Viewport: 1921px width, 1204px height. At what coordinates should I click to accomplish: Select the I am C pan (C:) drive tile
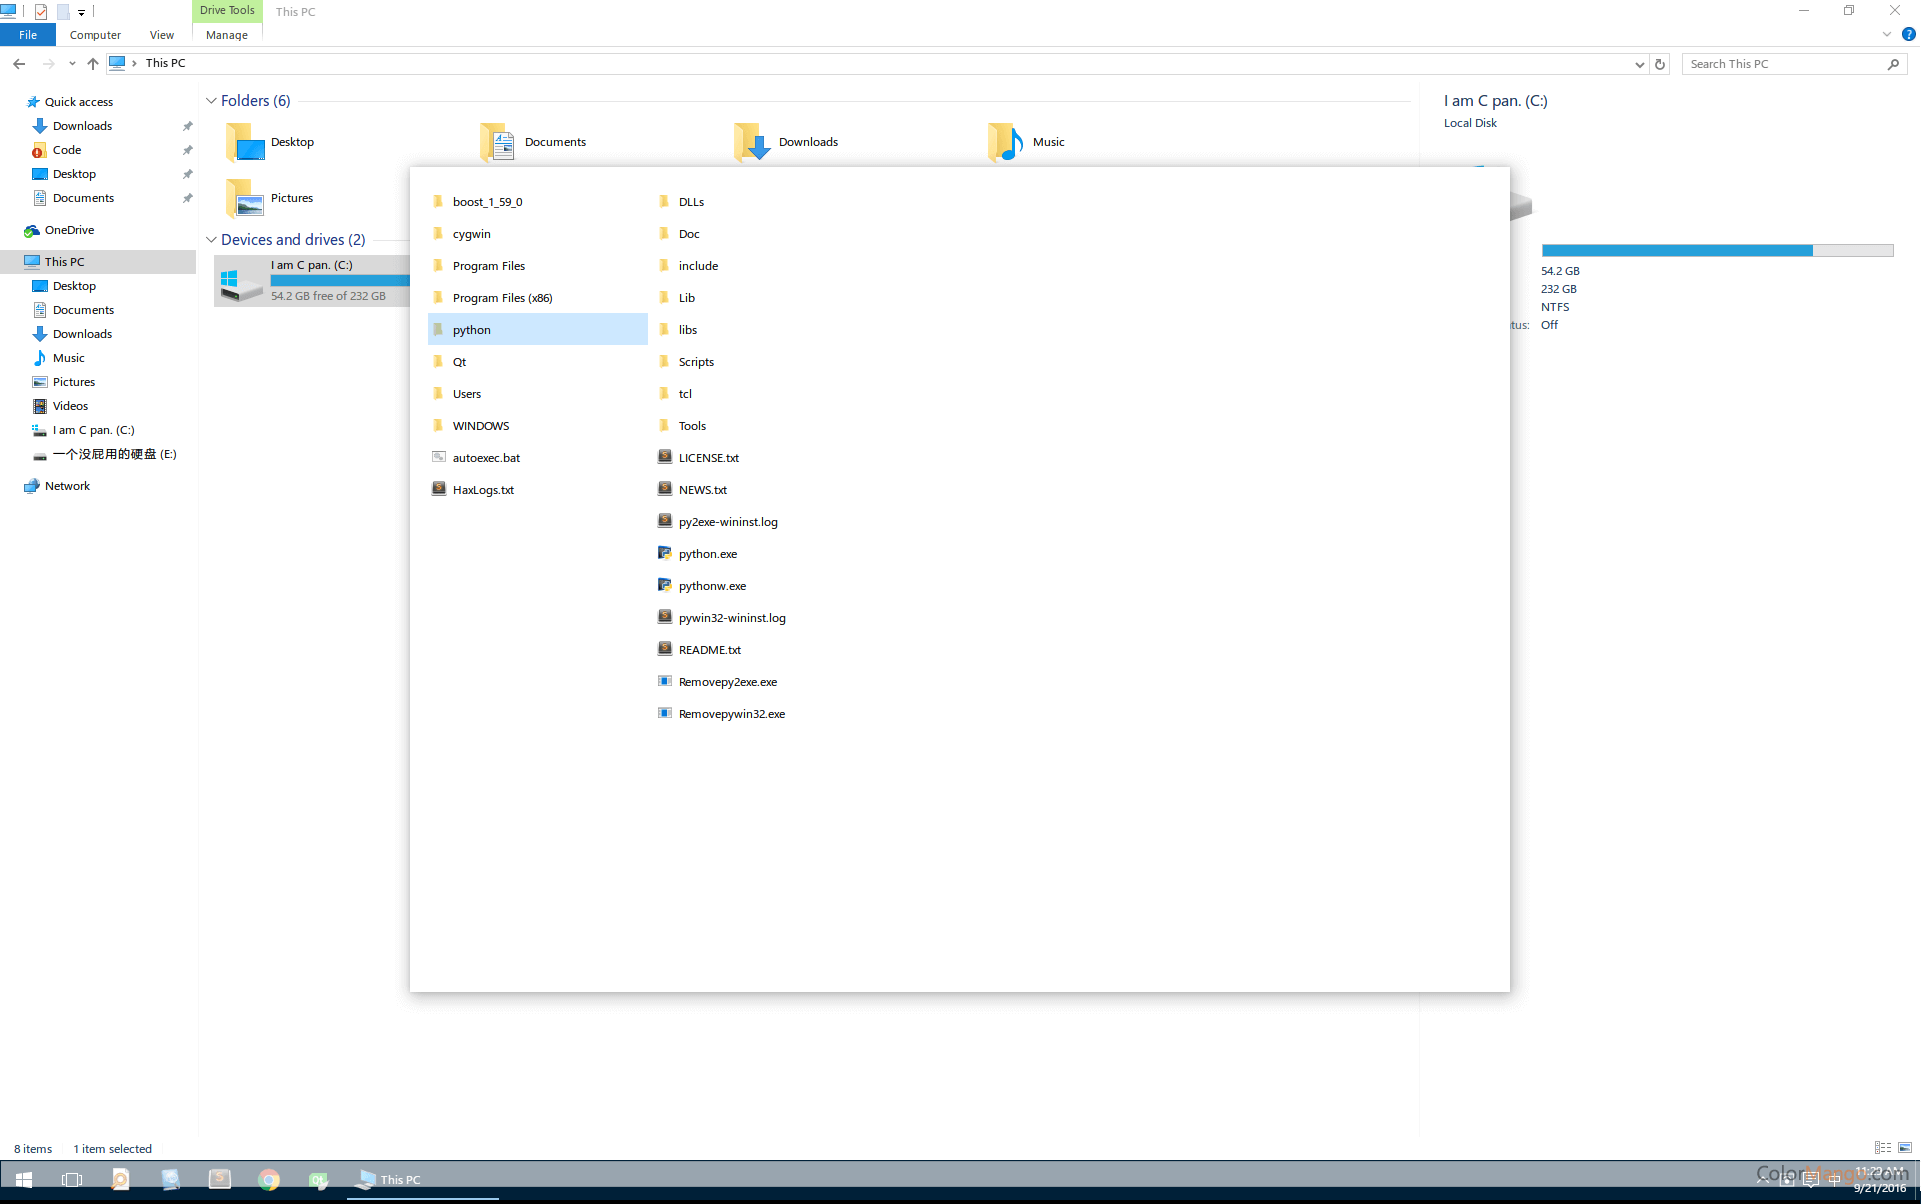312,281
